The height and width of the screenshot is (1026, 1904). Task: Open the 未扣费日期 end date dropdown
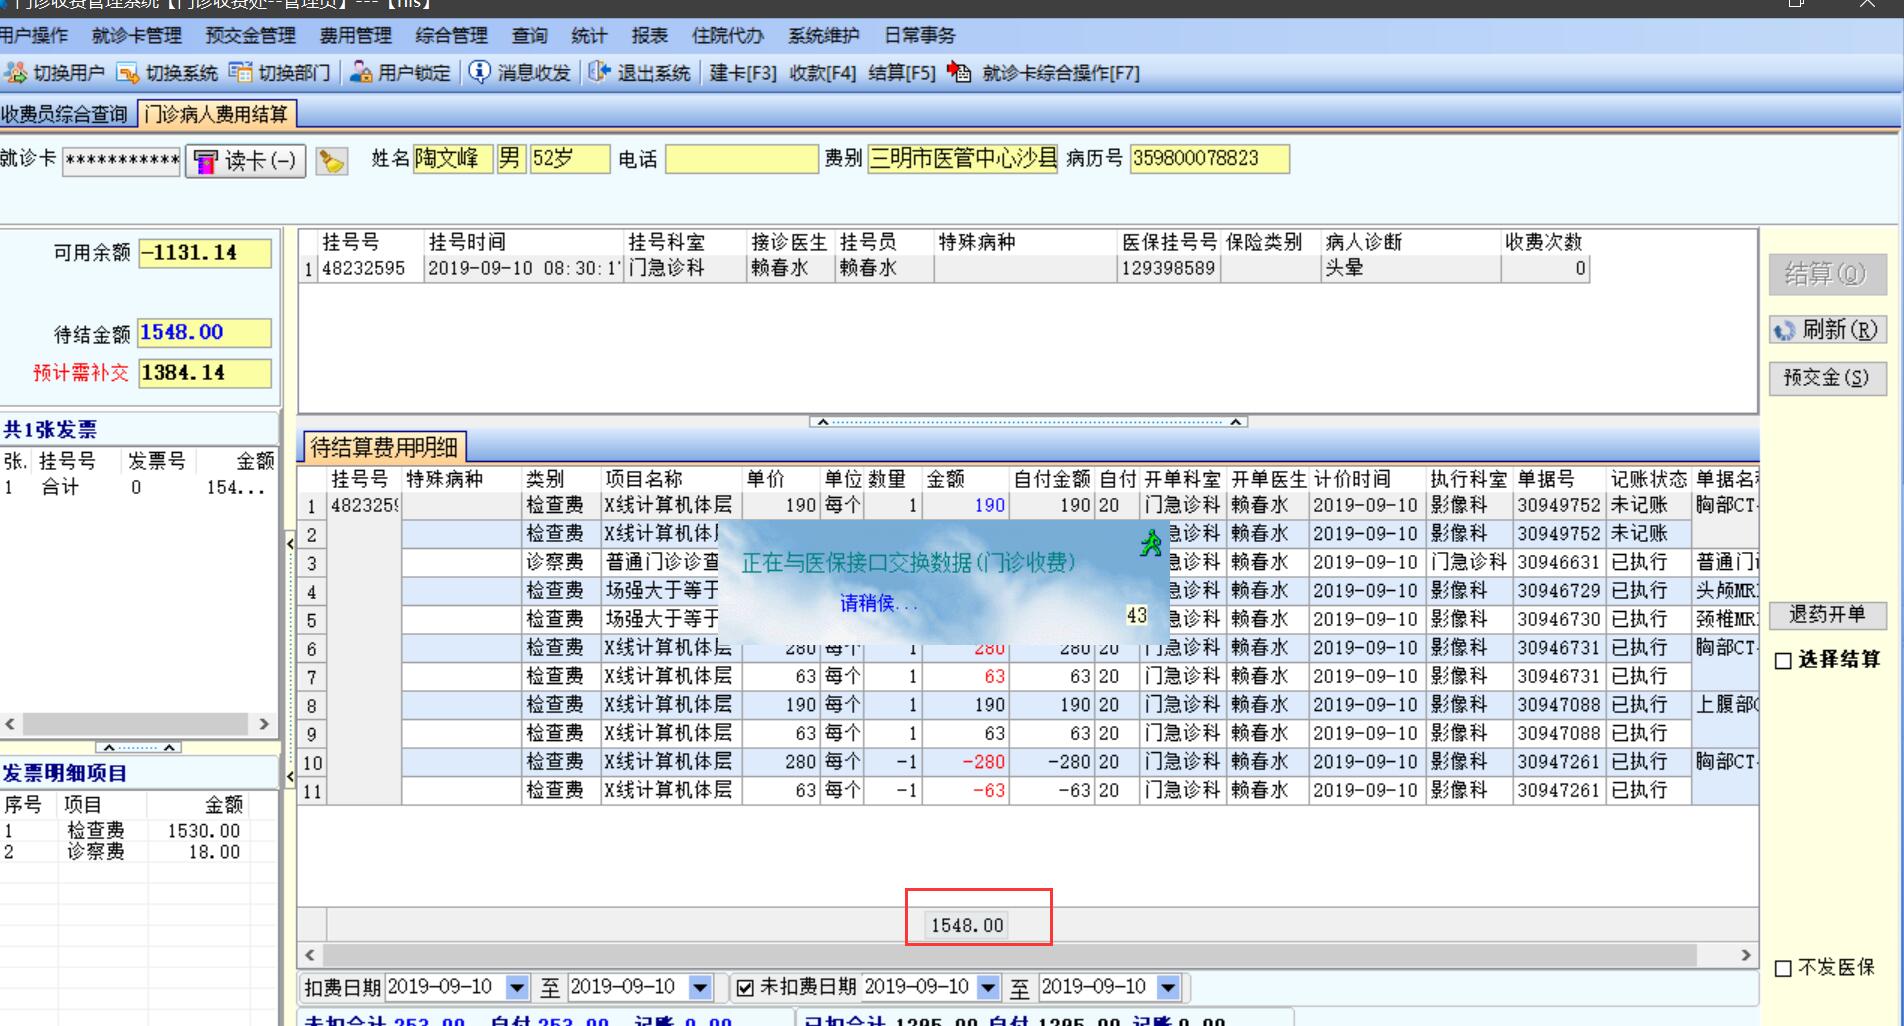point(1168,988)
